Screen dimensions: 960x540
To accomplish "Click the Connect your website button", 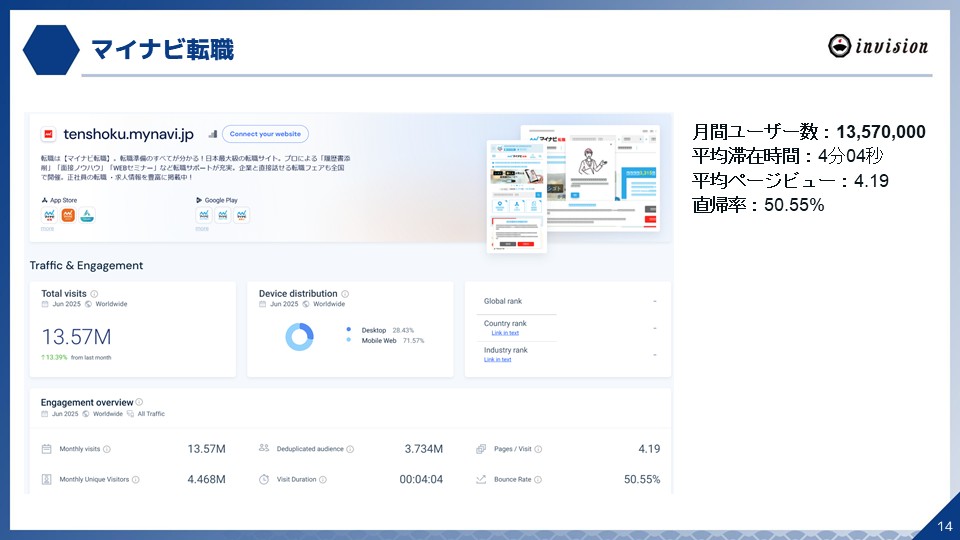I will [x=265, y=134].
